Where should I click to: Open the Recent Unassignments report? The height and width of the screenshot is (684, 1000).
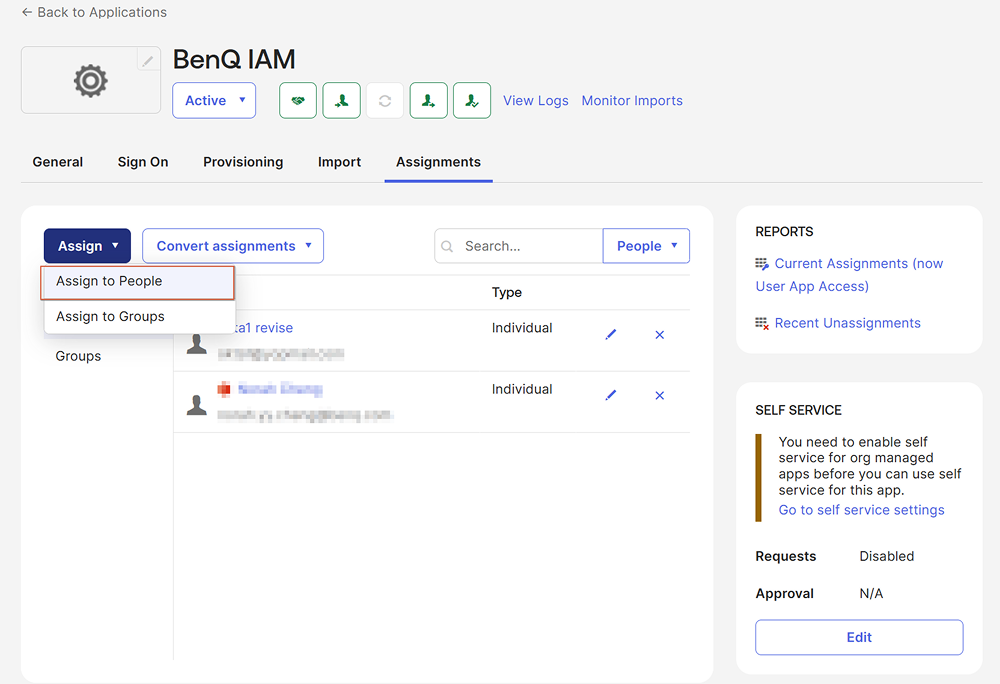[x=847, y=323]
